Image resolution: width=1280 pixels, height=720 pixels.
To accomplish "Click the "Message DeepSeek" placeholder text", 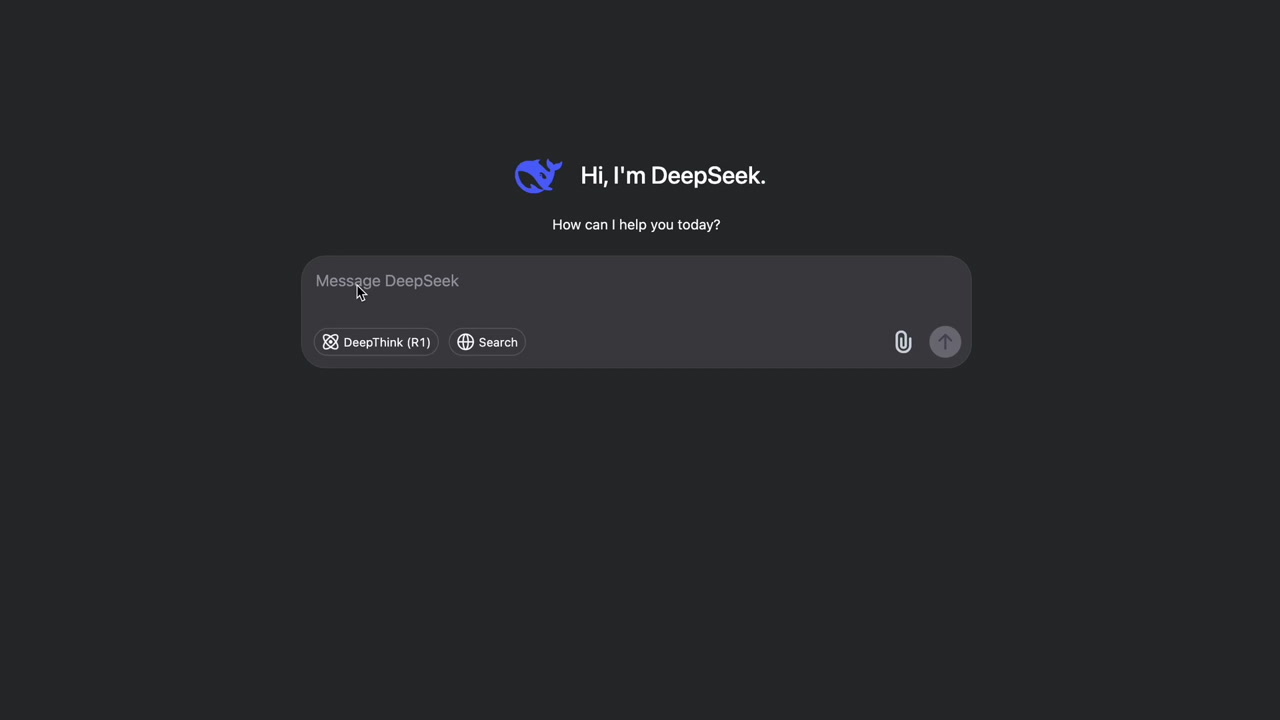I will click(387, 281).
